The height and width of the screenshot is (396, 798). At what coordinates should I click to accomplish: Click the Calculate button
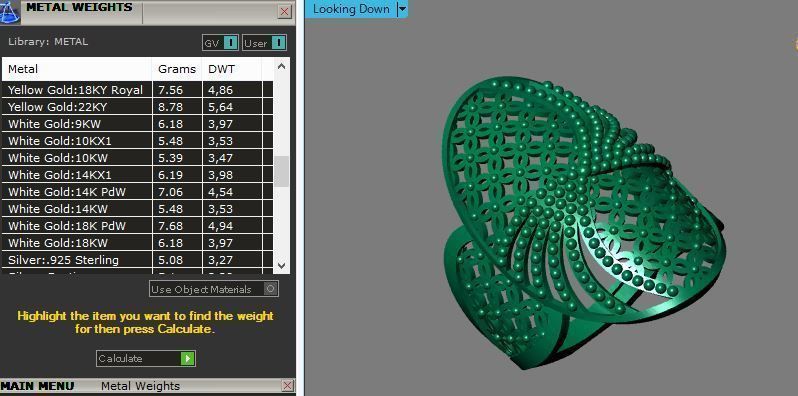[x=146, y=358]
